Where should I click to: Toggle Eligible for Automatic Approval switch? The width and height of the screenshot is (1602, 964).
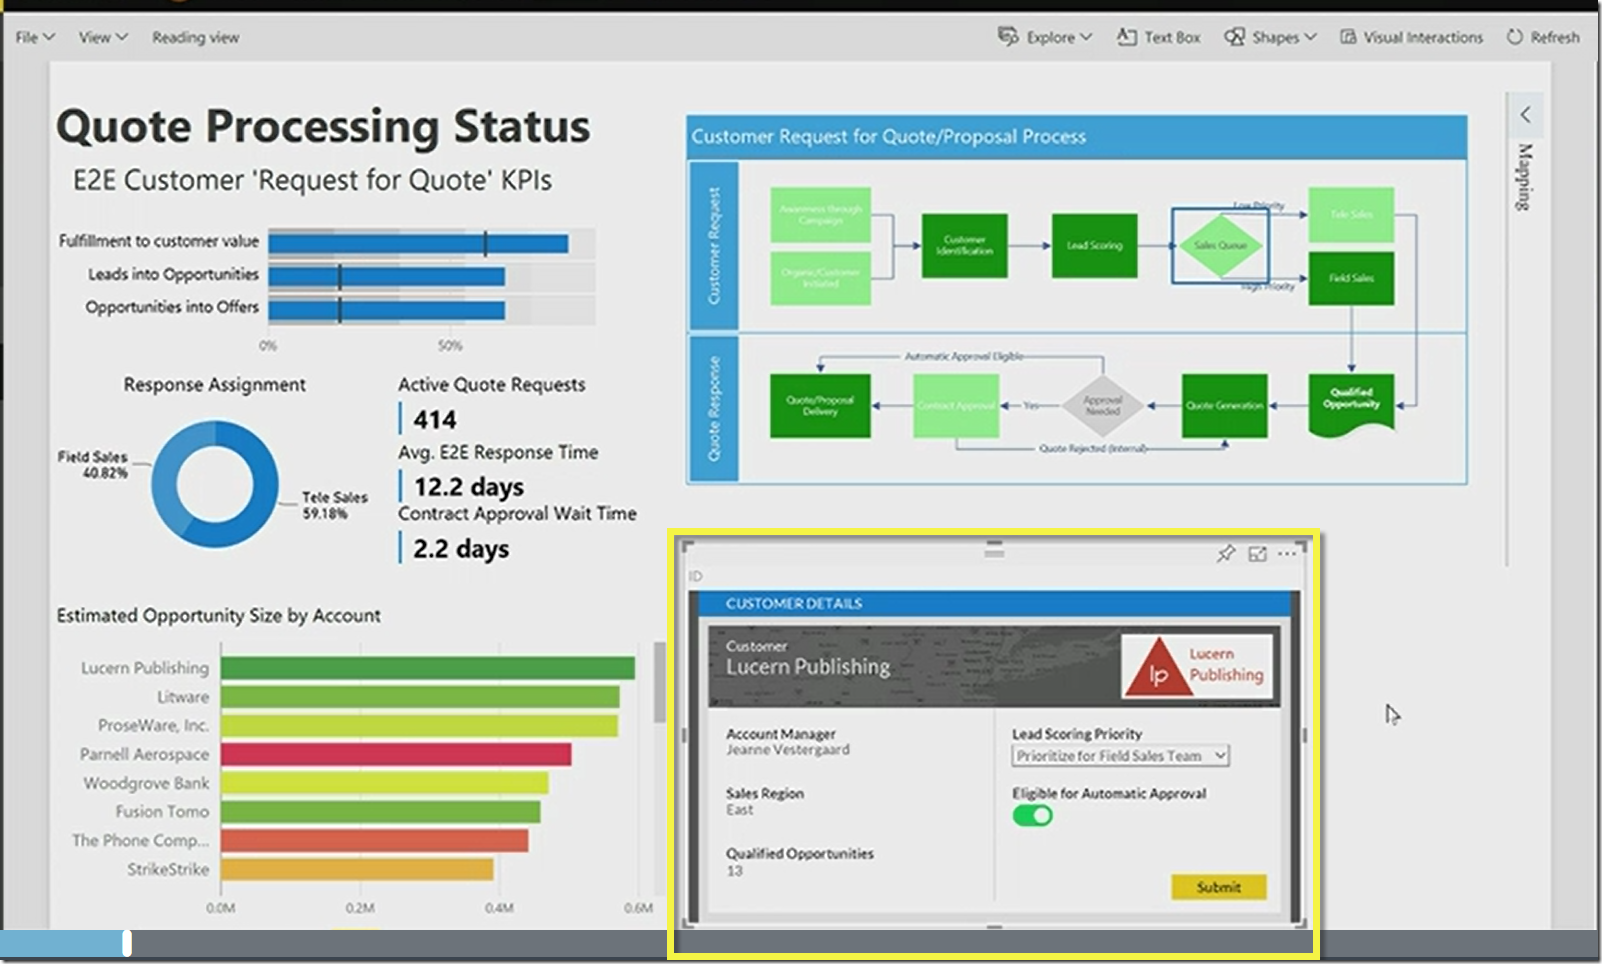[x=1032, y=815]
